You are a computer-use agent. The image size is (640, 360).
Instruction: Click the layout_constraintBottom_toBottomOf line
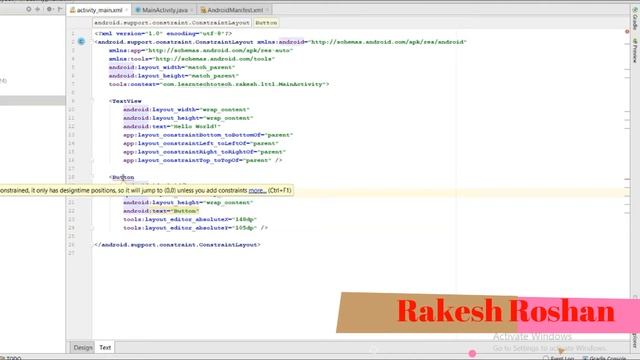point(208,135)
